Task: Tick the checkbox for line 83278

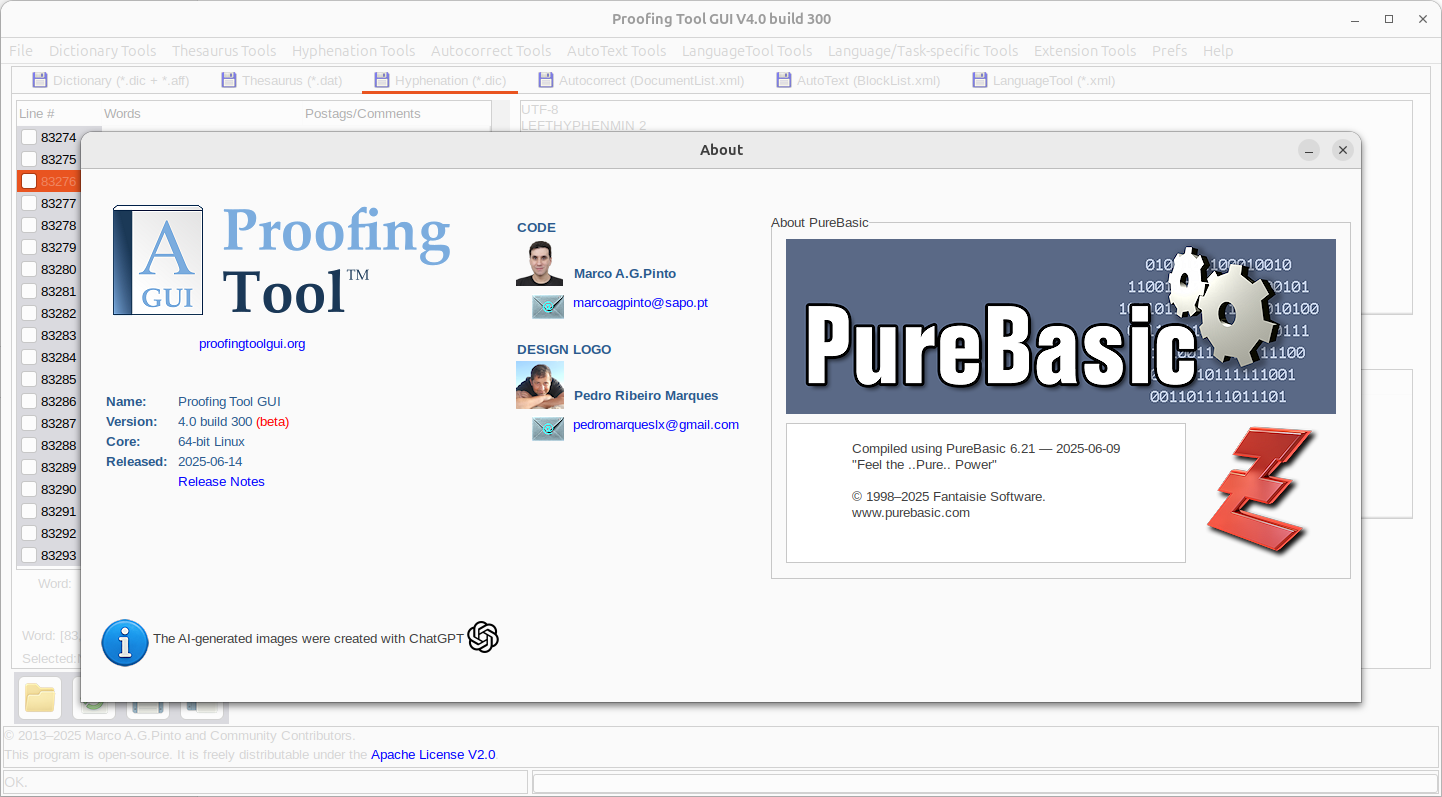Action: click(x=29, y=225)
